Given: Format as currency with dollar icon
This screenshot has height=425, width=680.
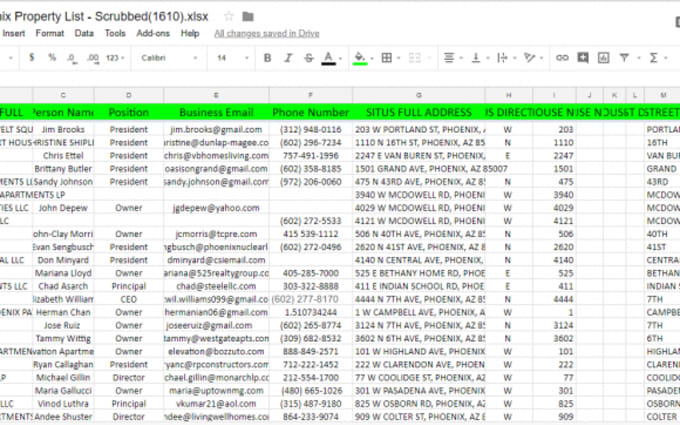Looking at the screenshot, I should 32,57.
